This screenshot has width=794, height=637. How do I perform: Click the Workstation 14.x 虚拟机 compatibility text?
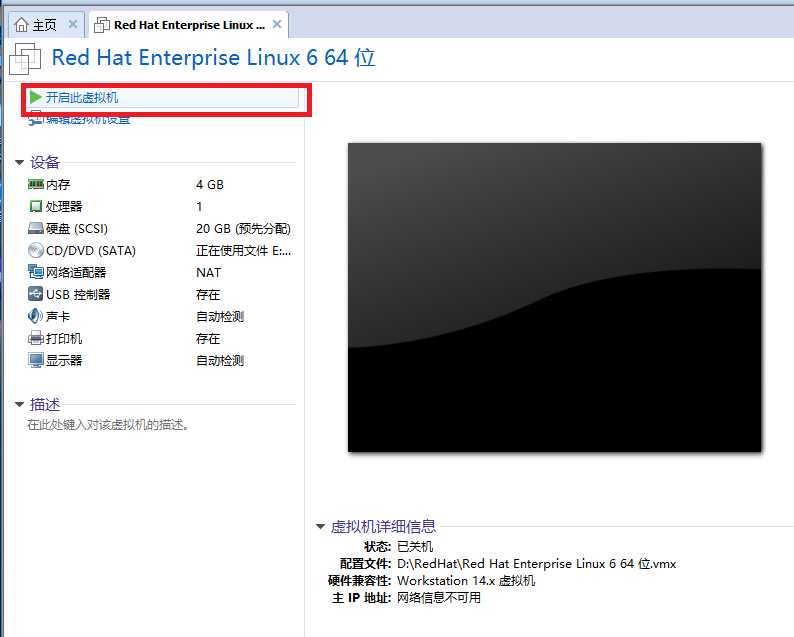coord(466,581)
